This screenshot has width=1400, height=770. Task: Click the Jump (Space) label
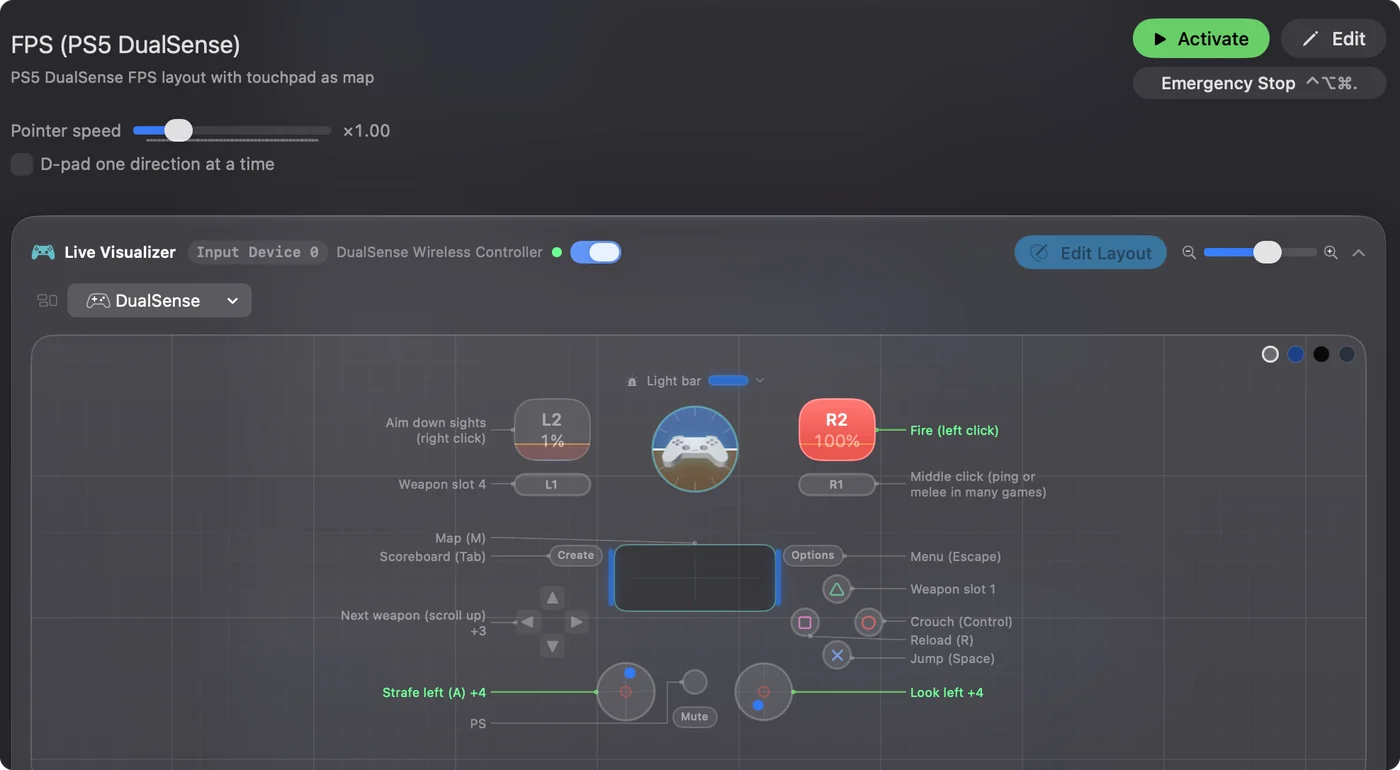pos(953,658)
